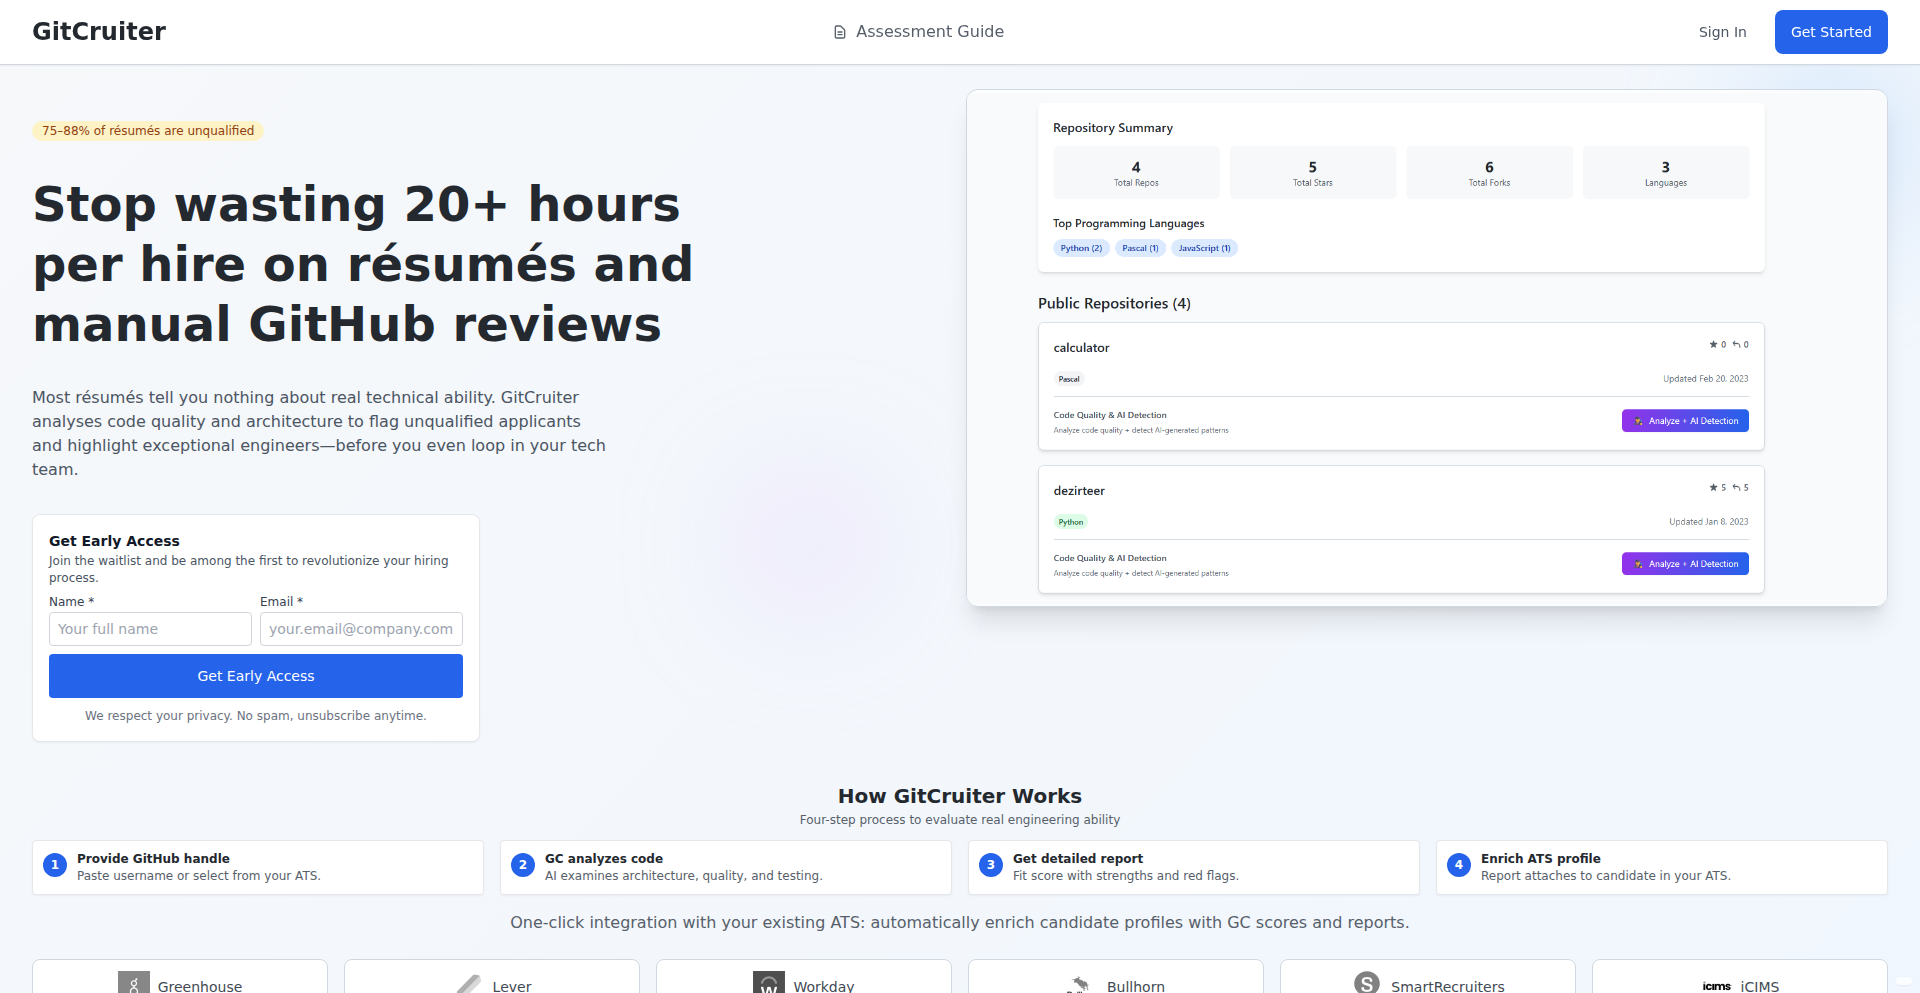This screenshot has width=1920, height=993.
Task: Click the GitCruiter logo in the header
Action: coord(99,31)
